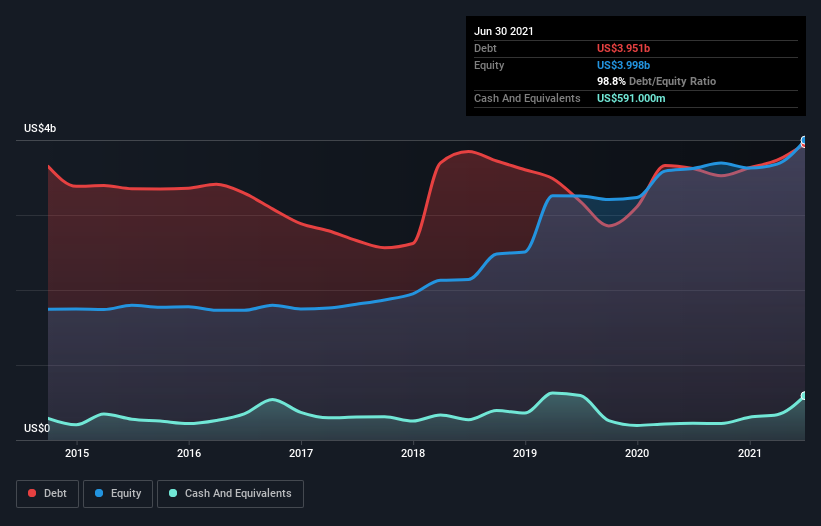
Task: Click the 2021 x-axis label
Action: pos(749,453)
